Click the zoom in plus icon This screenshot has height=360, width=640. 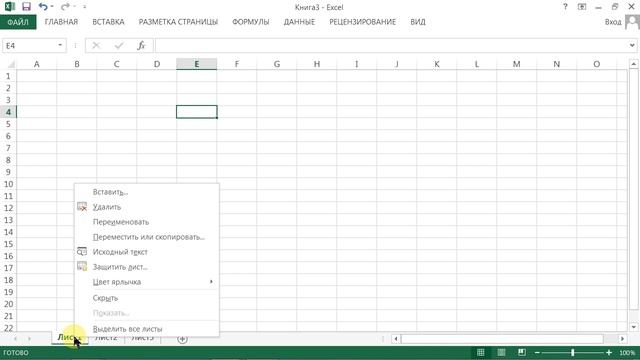pyautogui.click(x=609, y=353)
